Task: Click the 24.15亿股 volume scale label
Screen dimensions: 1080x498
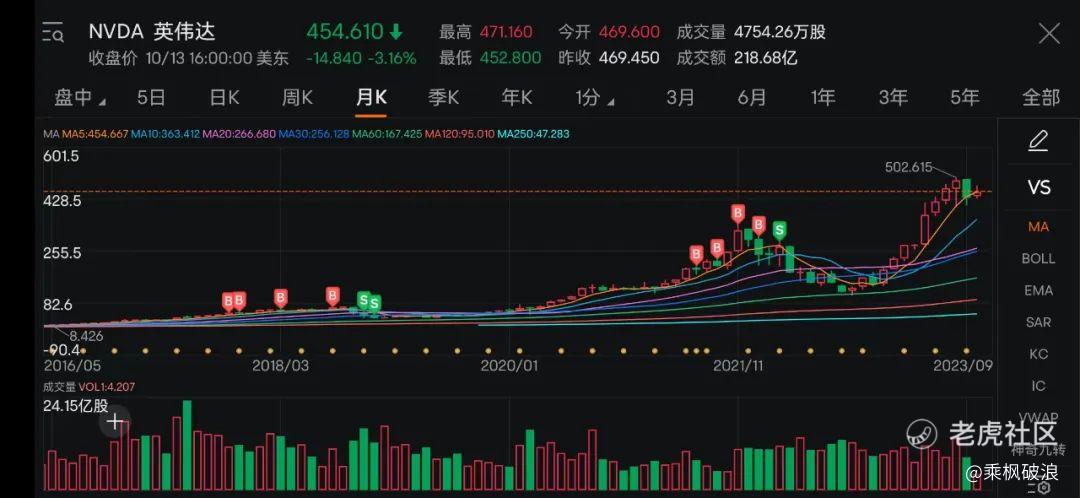Action: coord(76,406)
